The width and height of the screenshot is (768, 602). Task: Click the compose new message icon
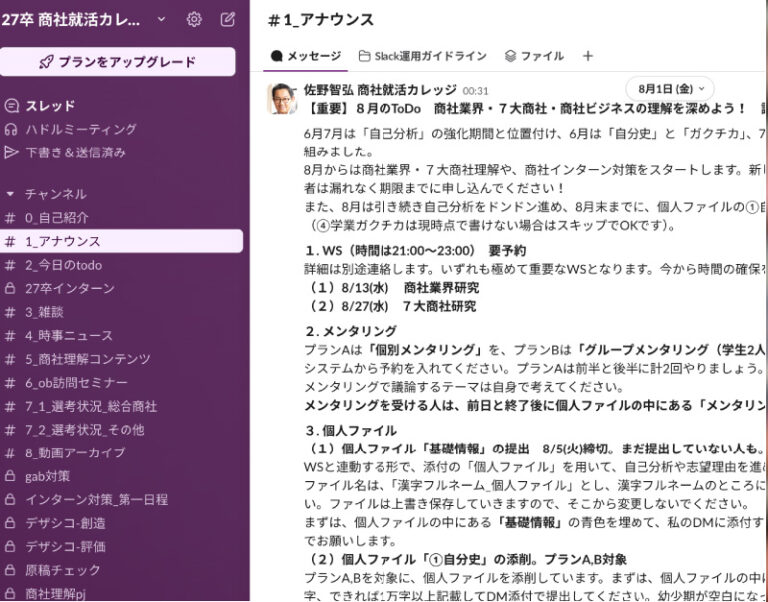228,19
